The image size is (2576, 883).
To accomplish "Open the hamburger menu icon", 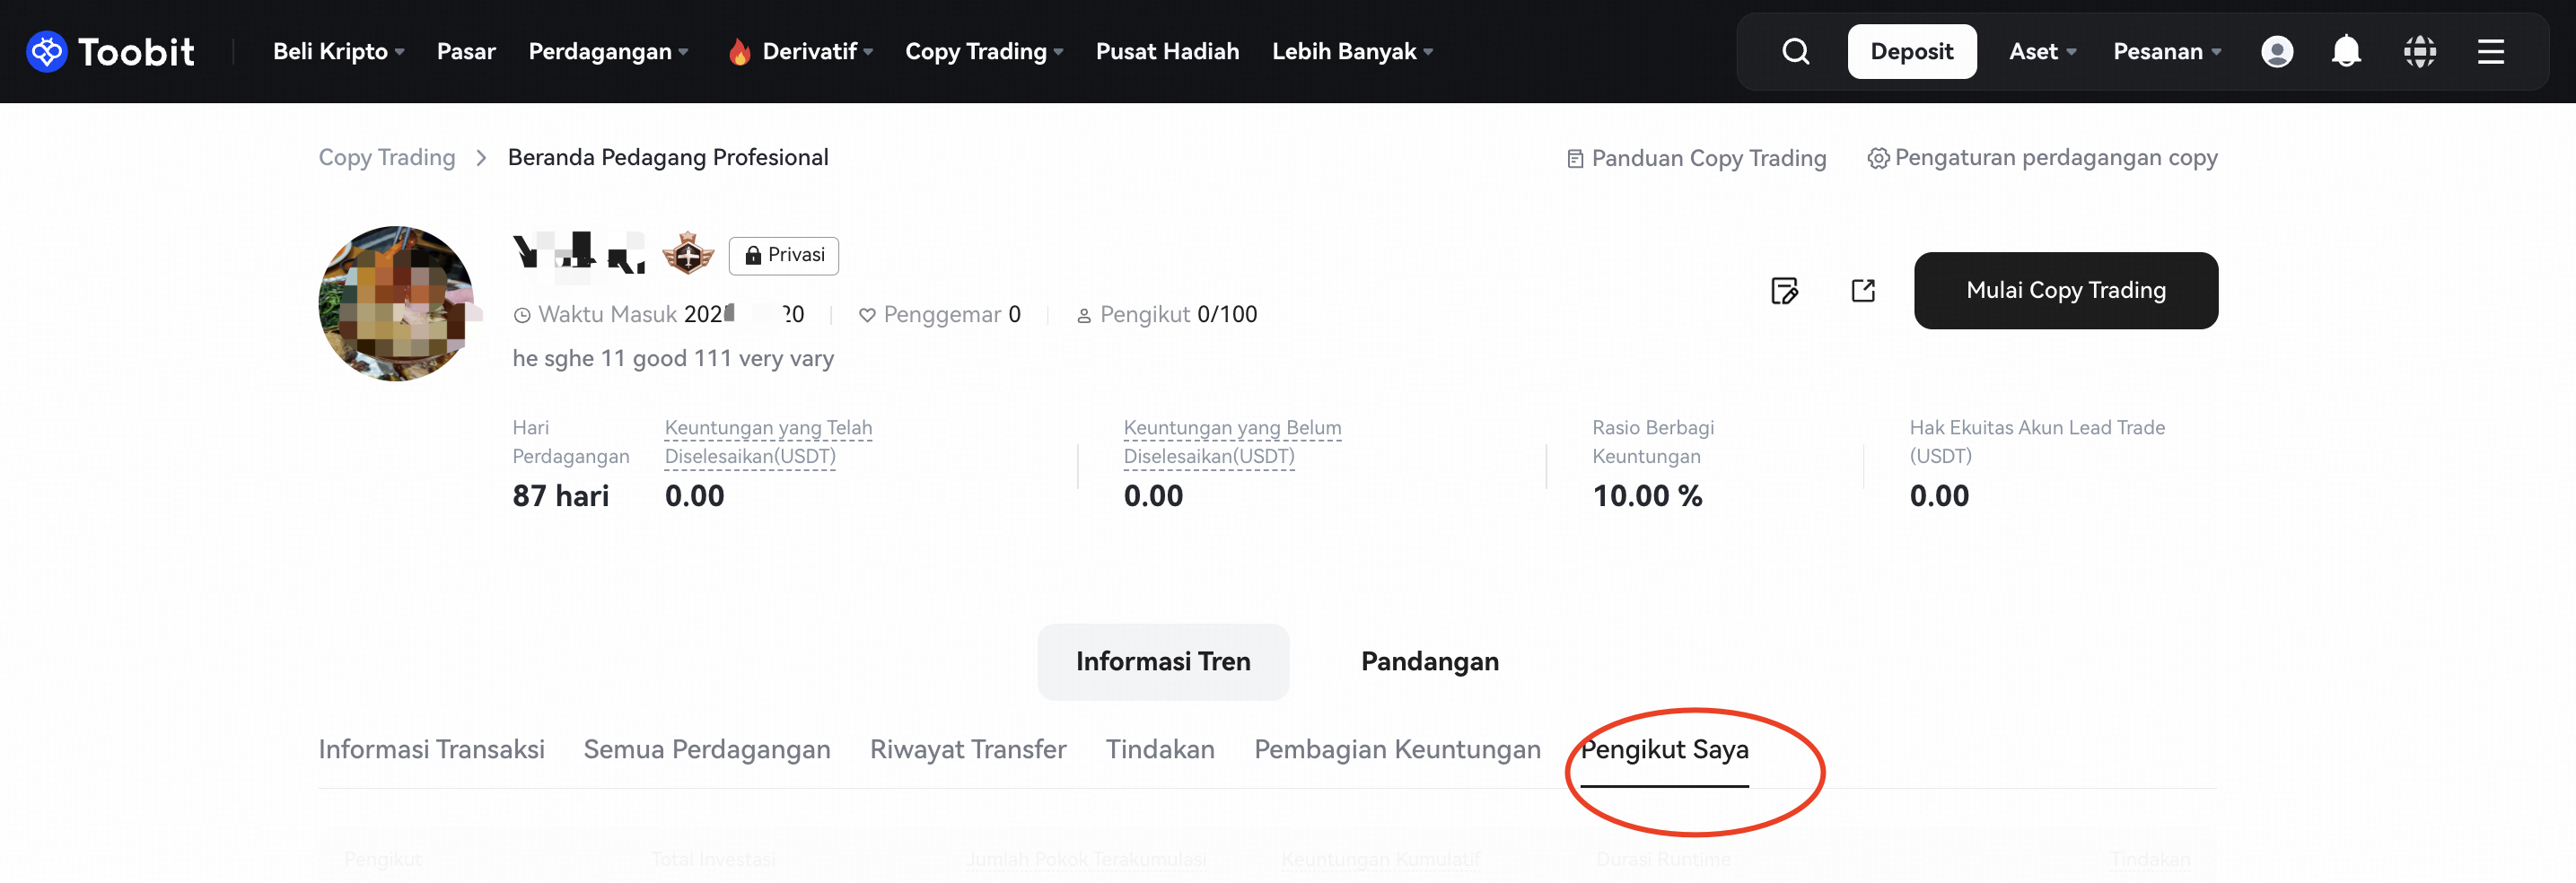I will (x=2490, y=51).
